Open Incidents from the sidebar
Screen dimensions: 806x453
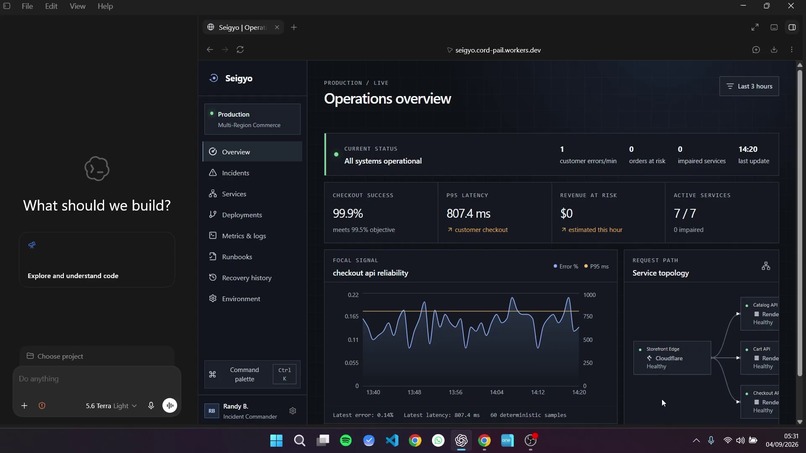click(x=252, y=173)
